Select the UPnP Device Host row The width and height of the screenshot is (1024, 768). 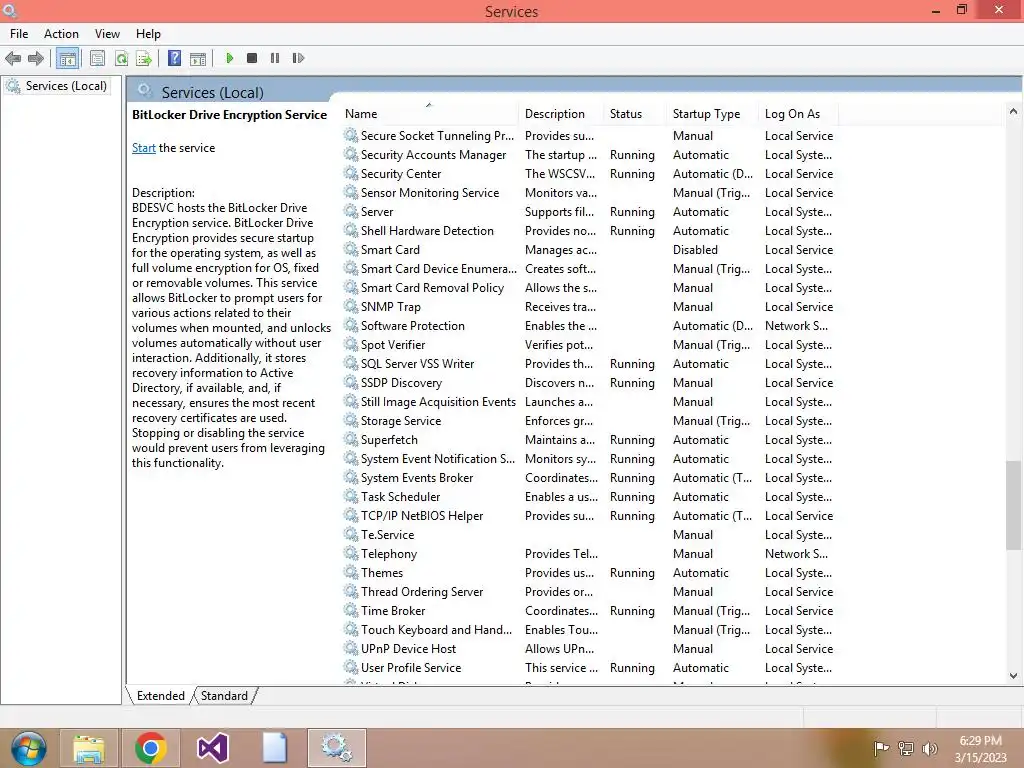click(589, 648)
